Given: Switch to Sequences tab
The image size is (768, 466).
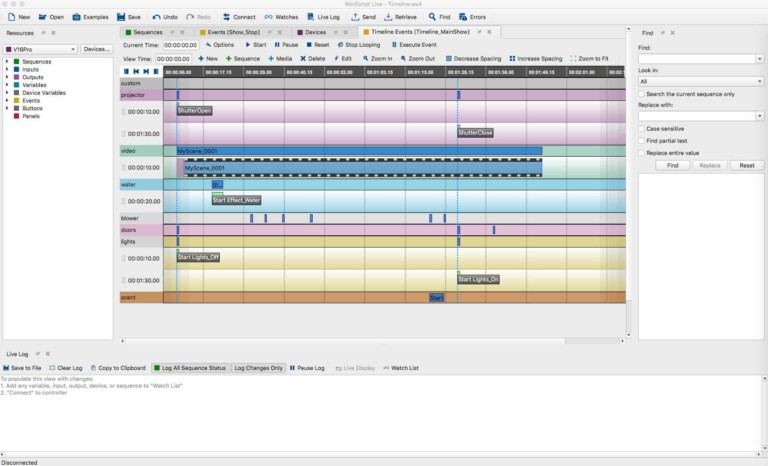Looking at the screenshot, I should 147,32.
